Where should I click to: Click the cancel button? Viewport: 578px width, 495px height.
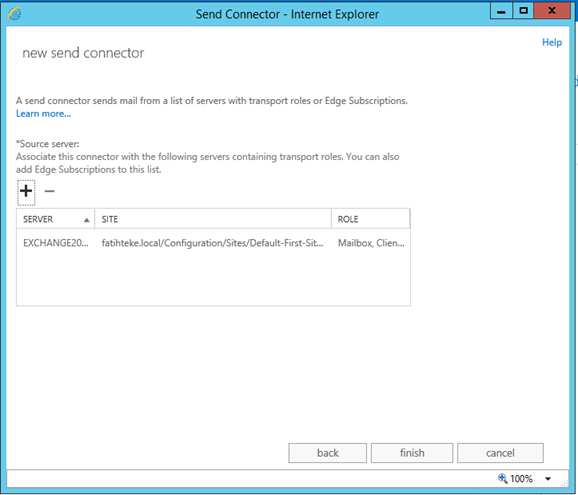tap(500, 453)
